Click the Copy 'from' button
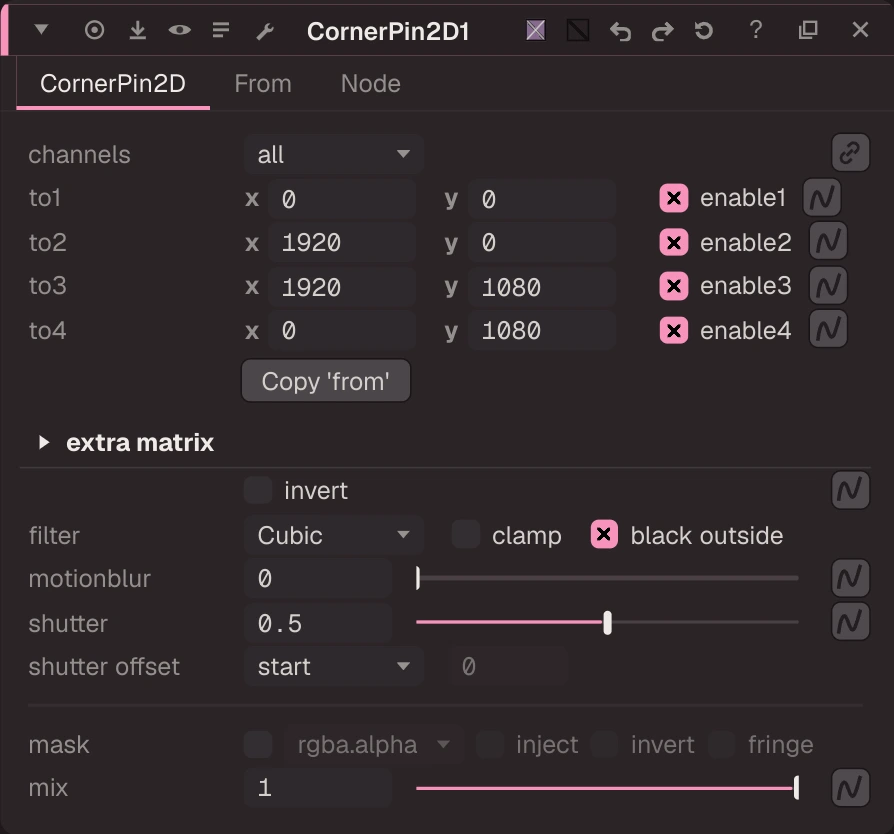This screenshot has width=894, height=834. pos(326,381)
